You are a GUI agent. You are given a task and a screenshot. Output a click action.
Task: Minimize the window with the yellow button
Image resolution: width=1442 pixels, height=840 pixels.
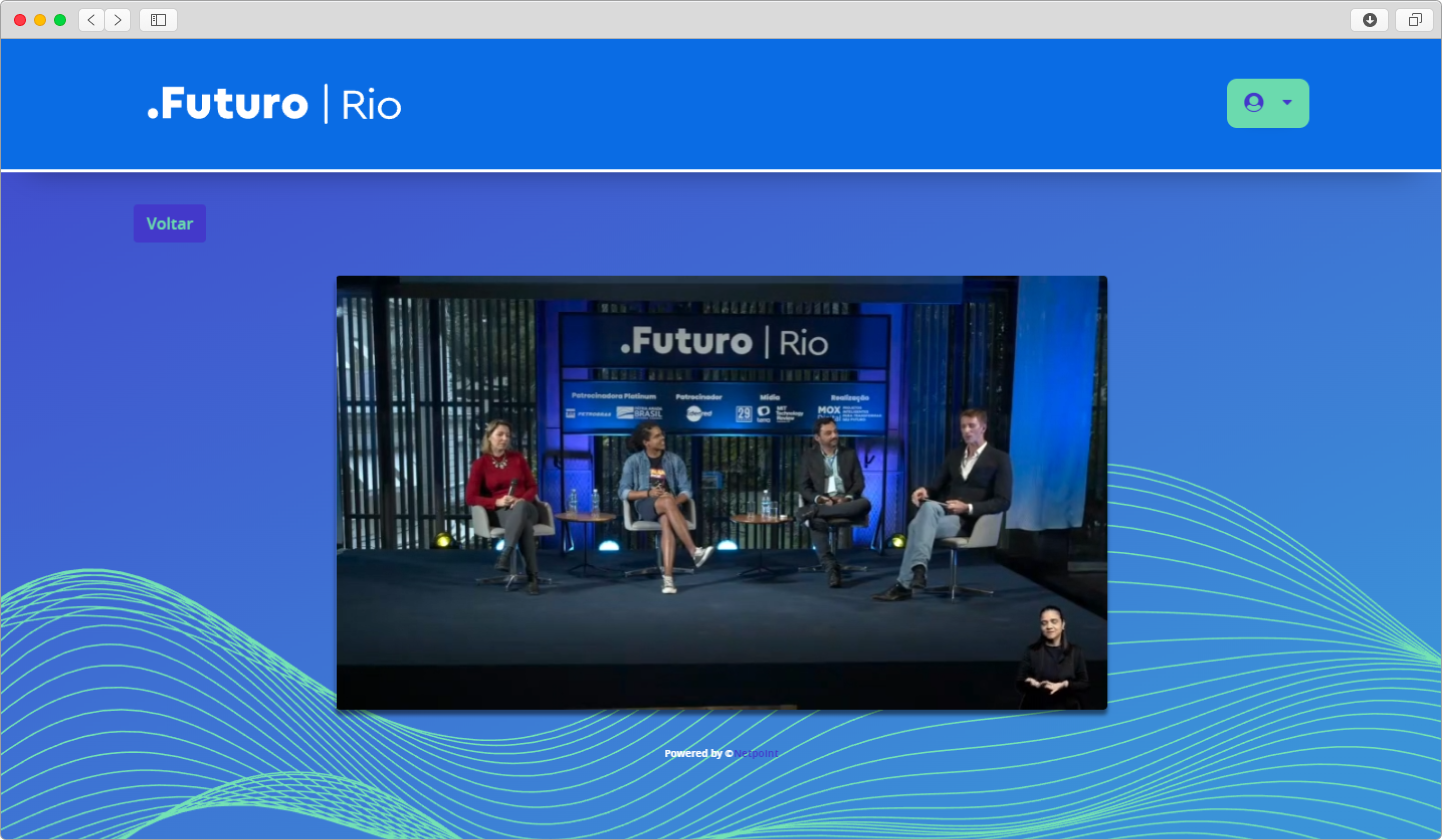[40, 20]
